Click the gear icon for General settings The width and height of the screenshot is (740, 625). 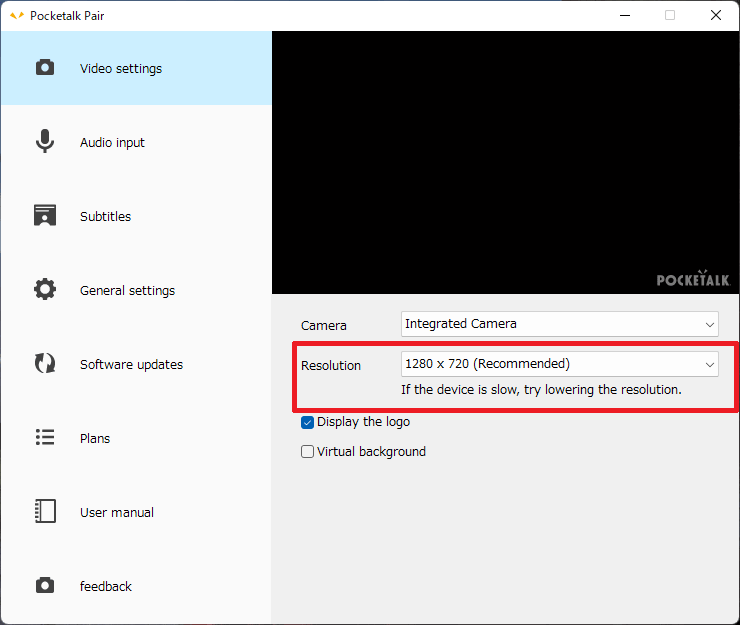click(45, 290)
